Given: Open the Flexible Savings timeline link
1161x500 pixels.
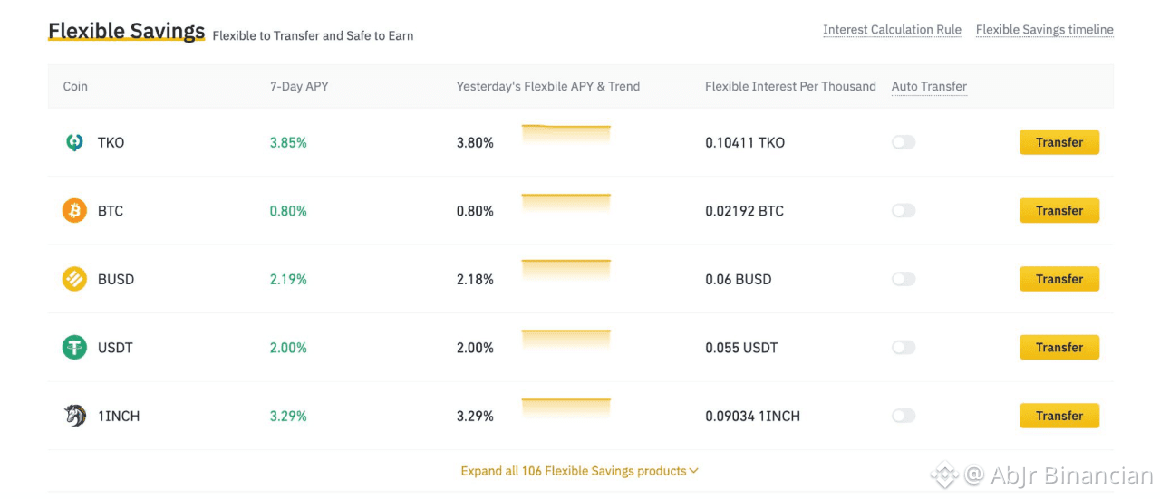Looking at the screenshot, I should pyautogui.click(x=1044, y=30).
